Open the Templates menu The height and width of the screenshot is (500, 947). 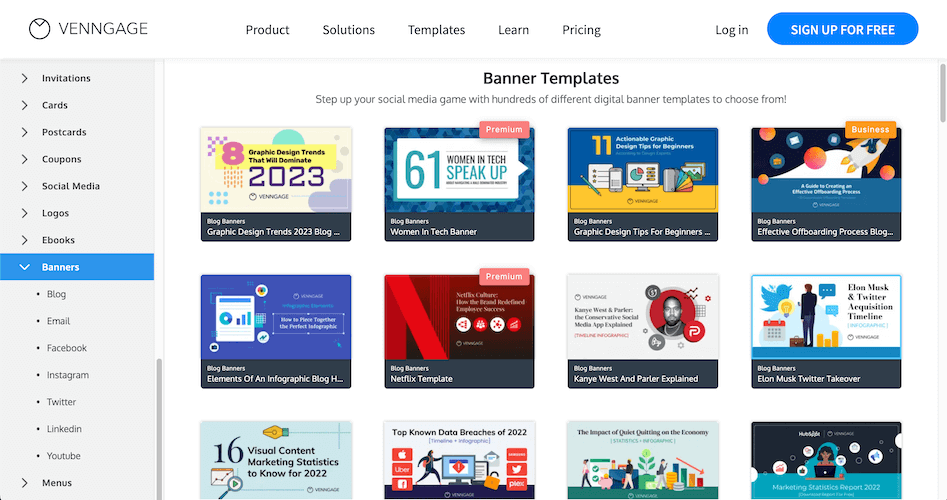tap(437, 30)
